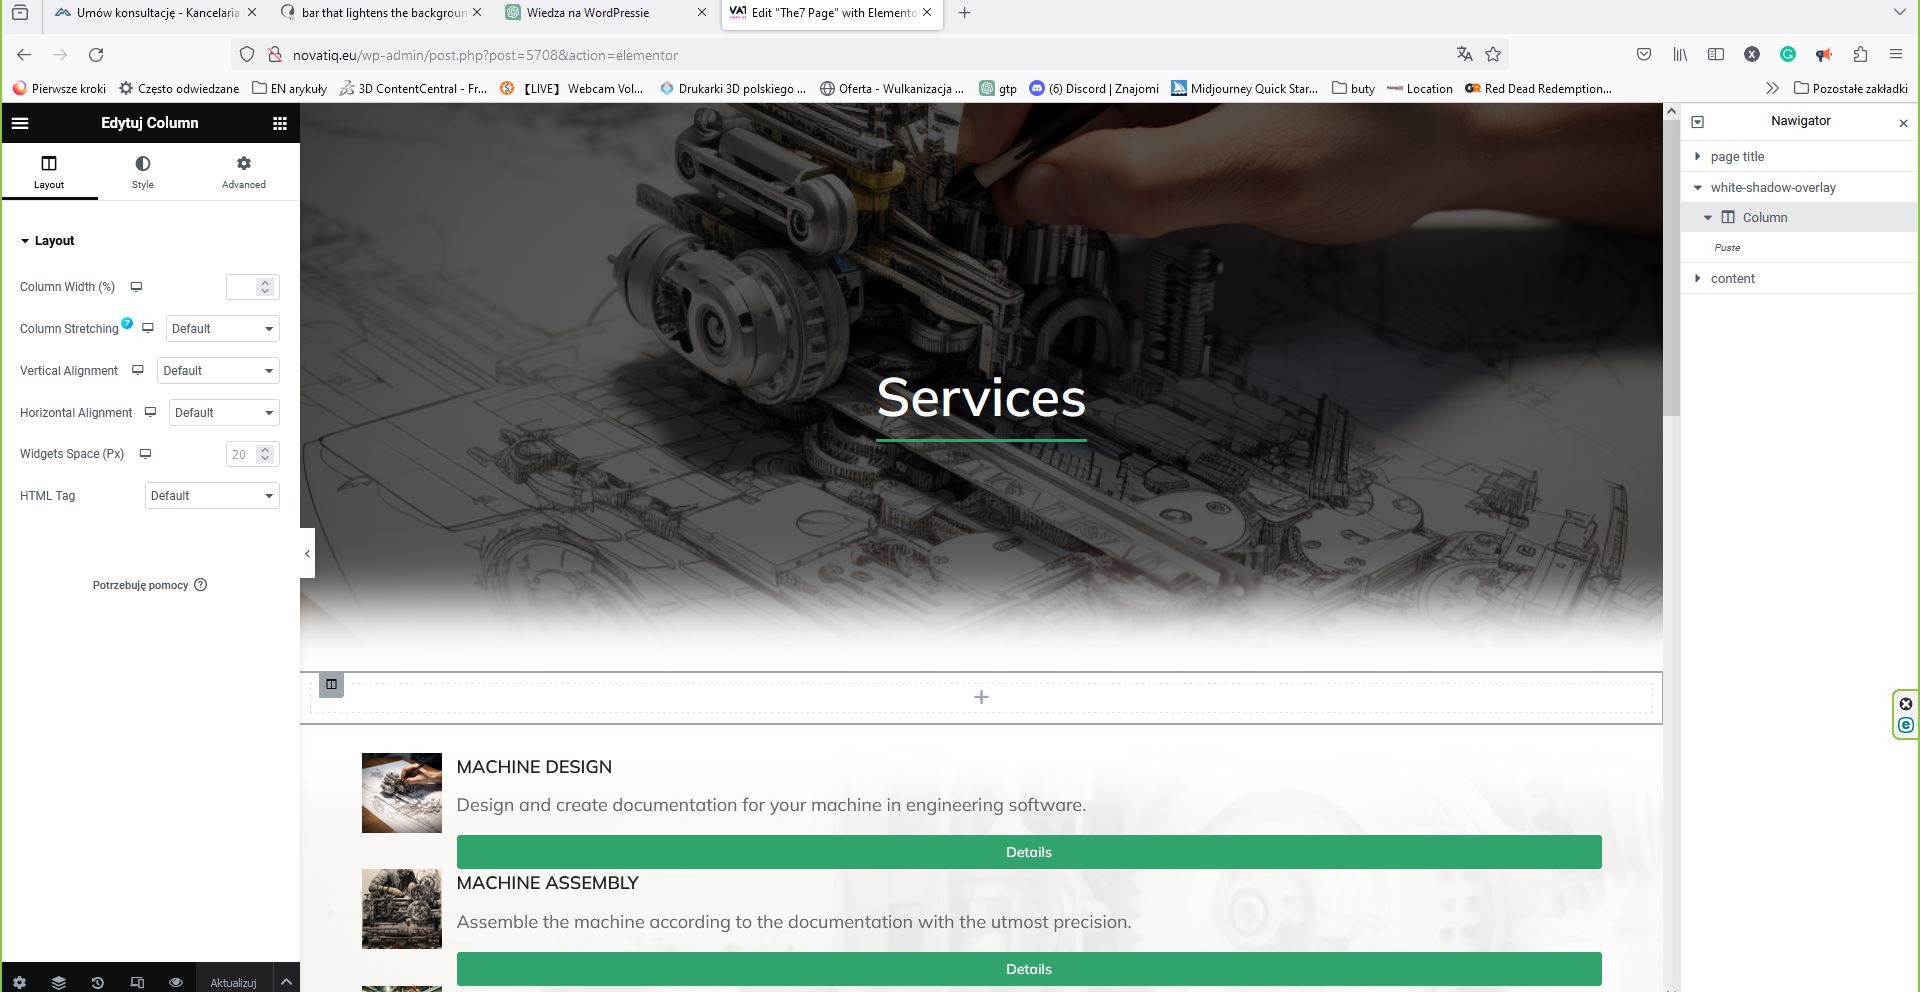The height and width of the screenshot is (992, 1920).
Task: Toggle the Firefox sidebar icon
Action: coord(1716,54)
